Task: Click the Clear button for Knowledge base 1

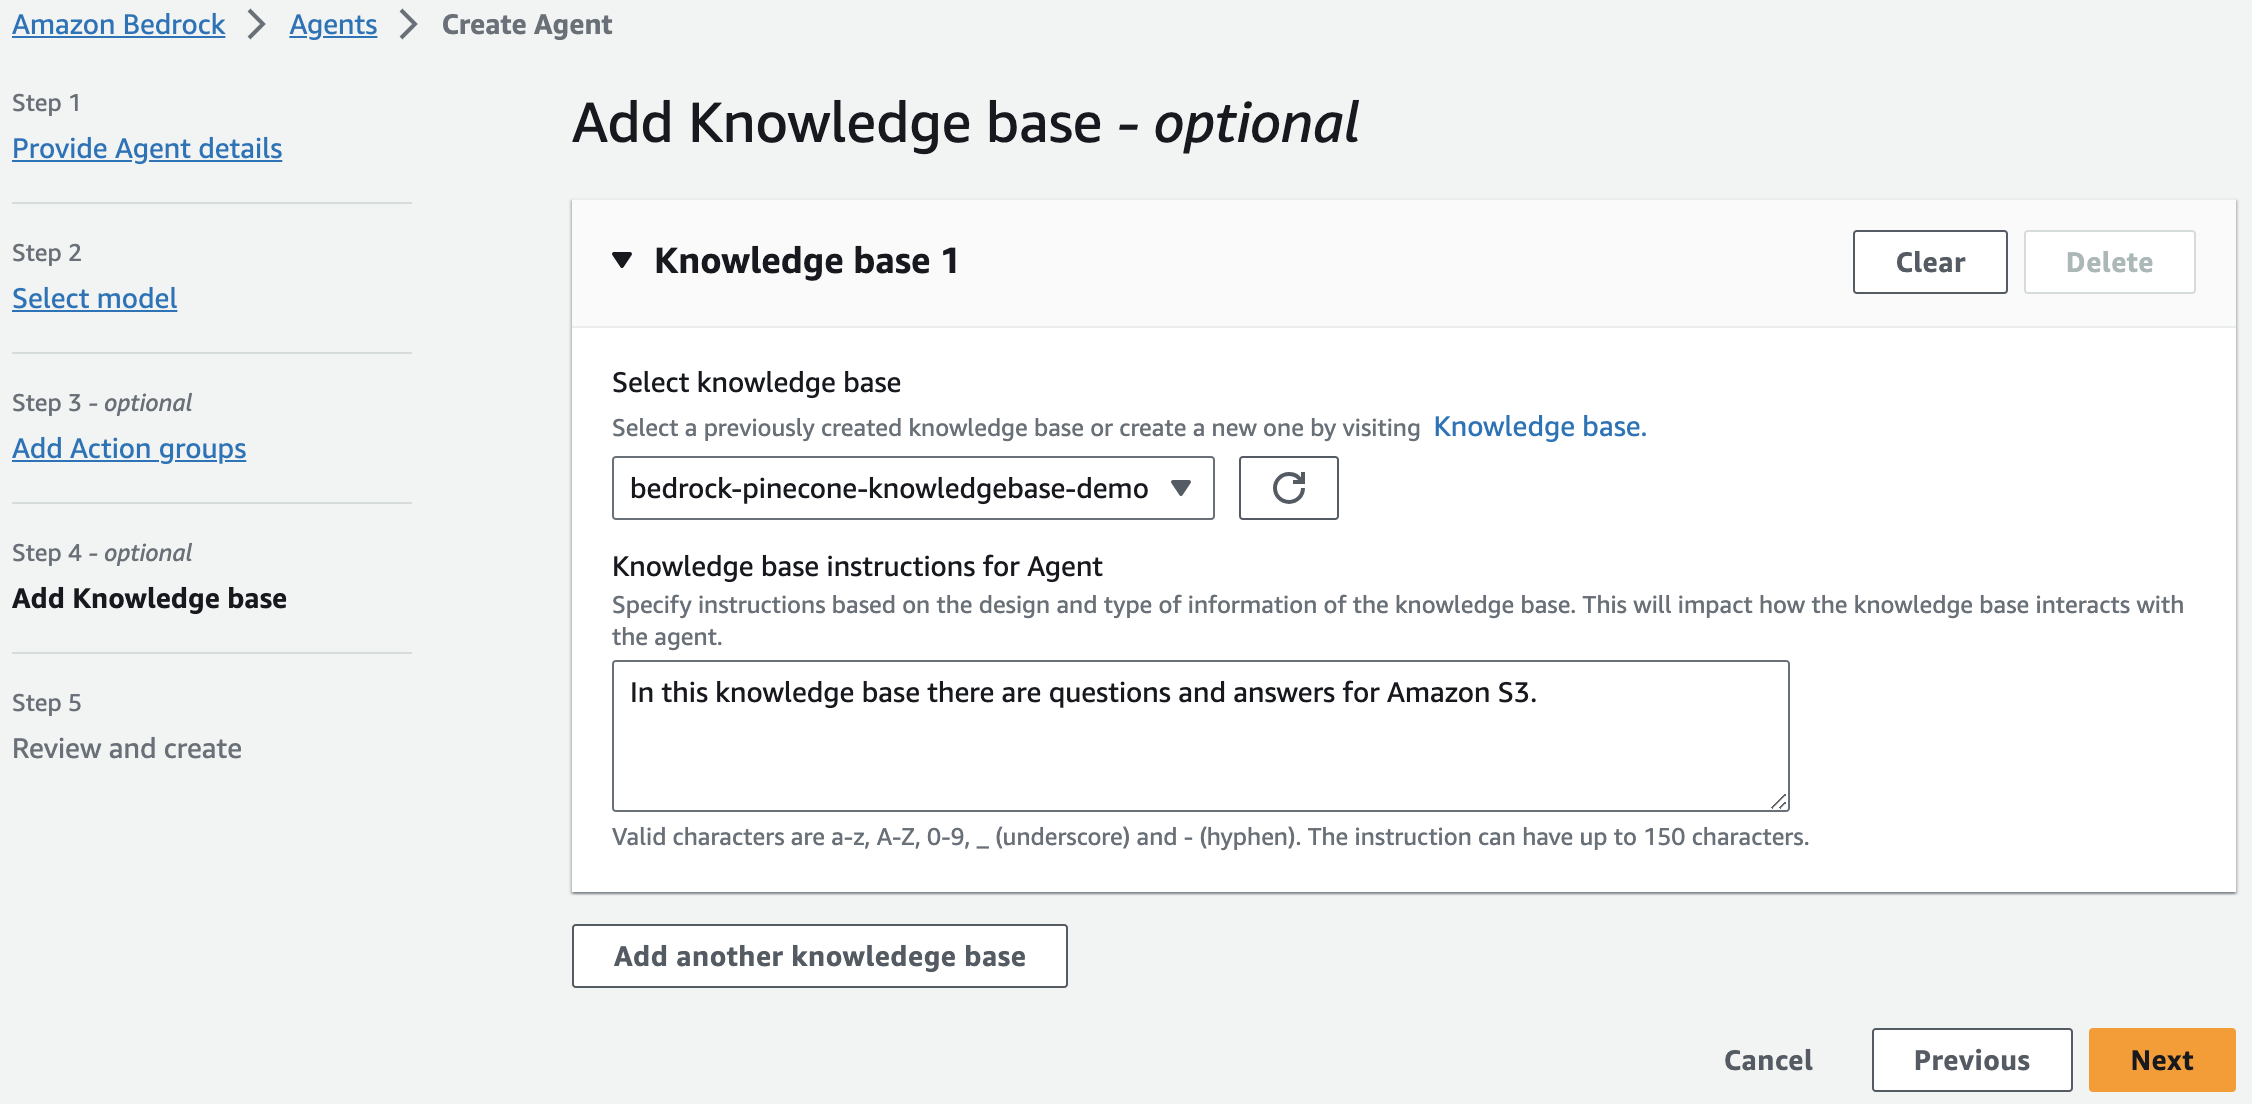Action: click(x=1929, y=261)
